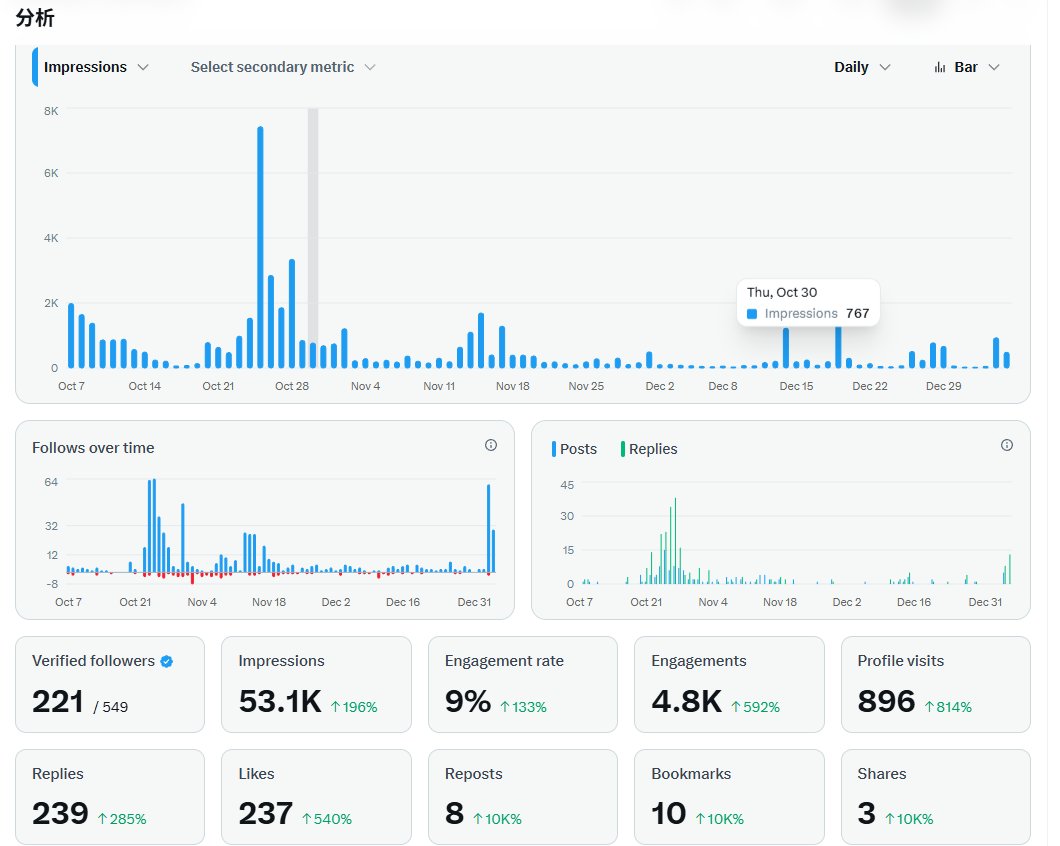Click the 767 impressions tooltip value
The width and height of the screenshot is (1060, 846).
pyautogui.click(x=857, y=314)
